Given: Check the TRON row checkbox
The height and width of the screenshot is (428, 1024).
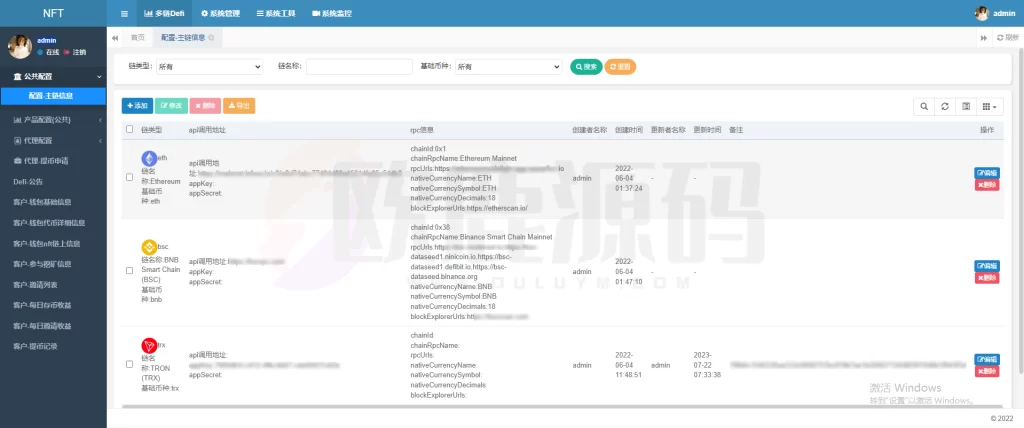Looking at the screenshot, I should [x=129, y=364].
